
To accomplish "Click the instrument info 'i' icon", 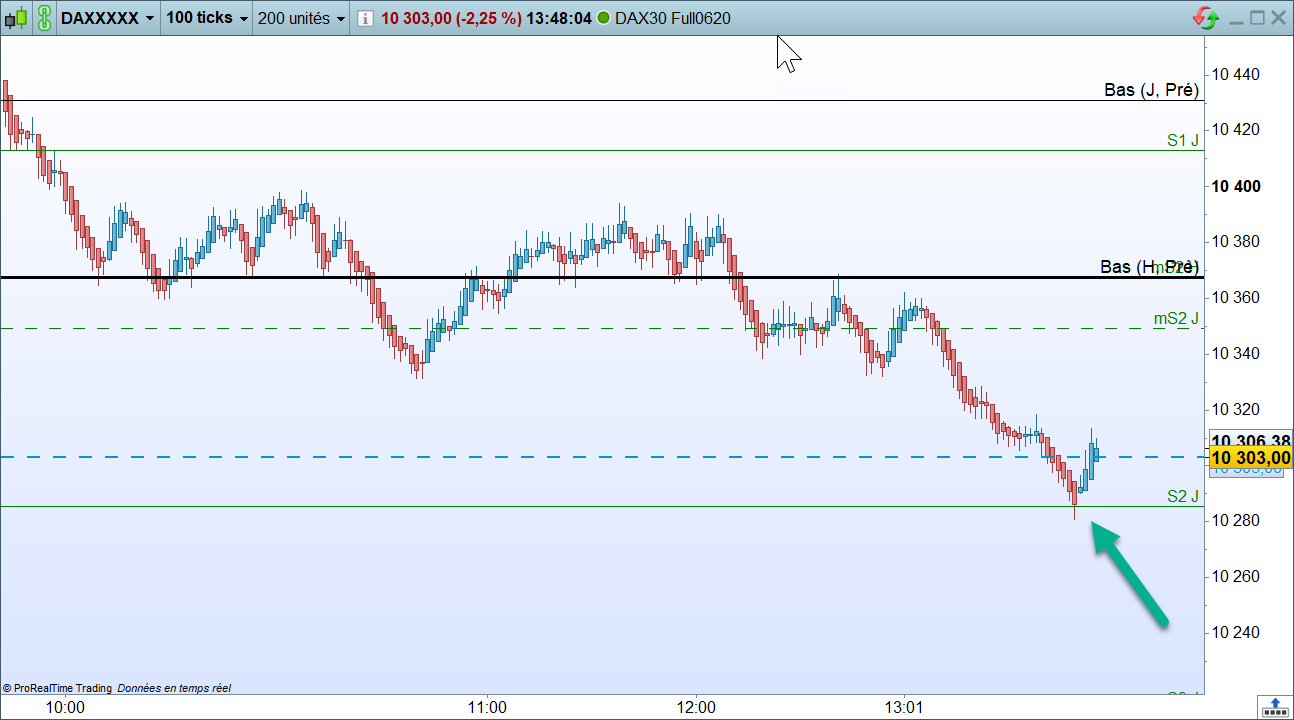I will [x=365, y=19].
